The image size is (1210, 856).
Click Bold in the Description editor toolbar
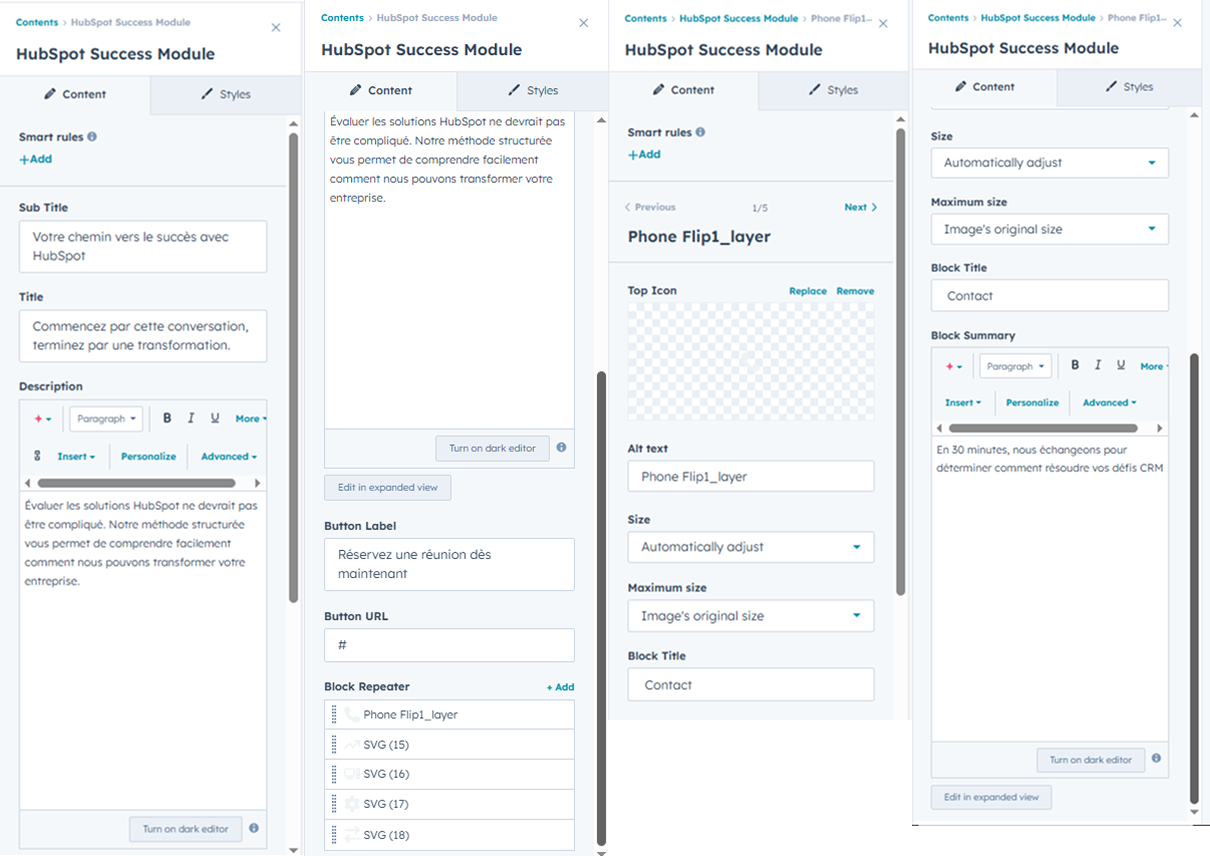[x=167, y=418]
